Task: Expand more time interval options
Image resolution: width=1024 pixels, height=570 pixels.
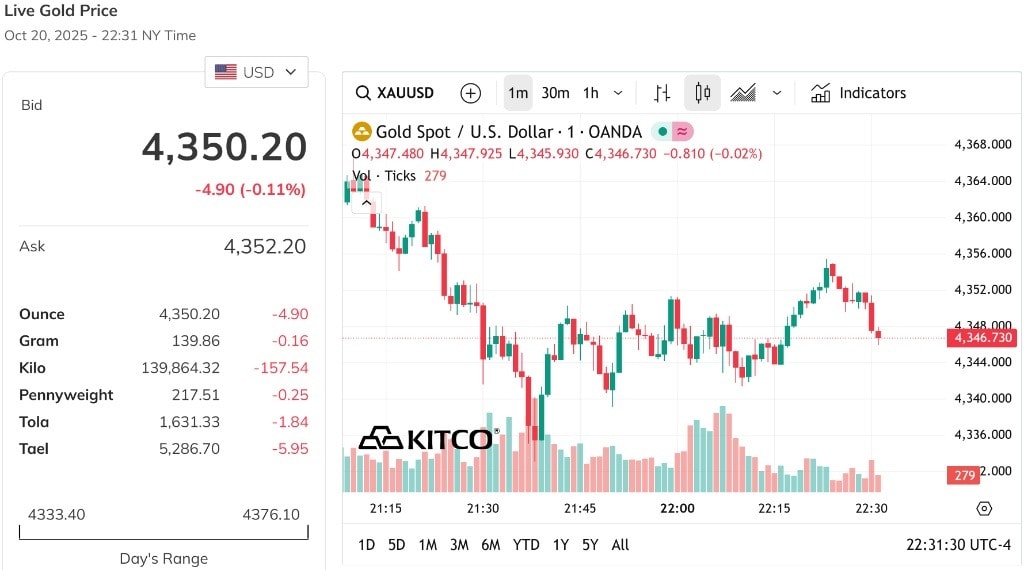Action: click(618, 93)
